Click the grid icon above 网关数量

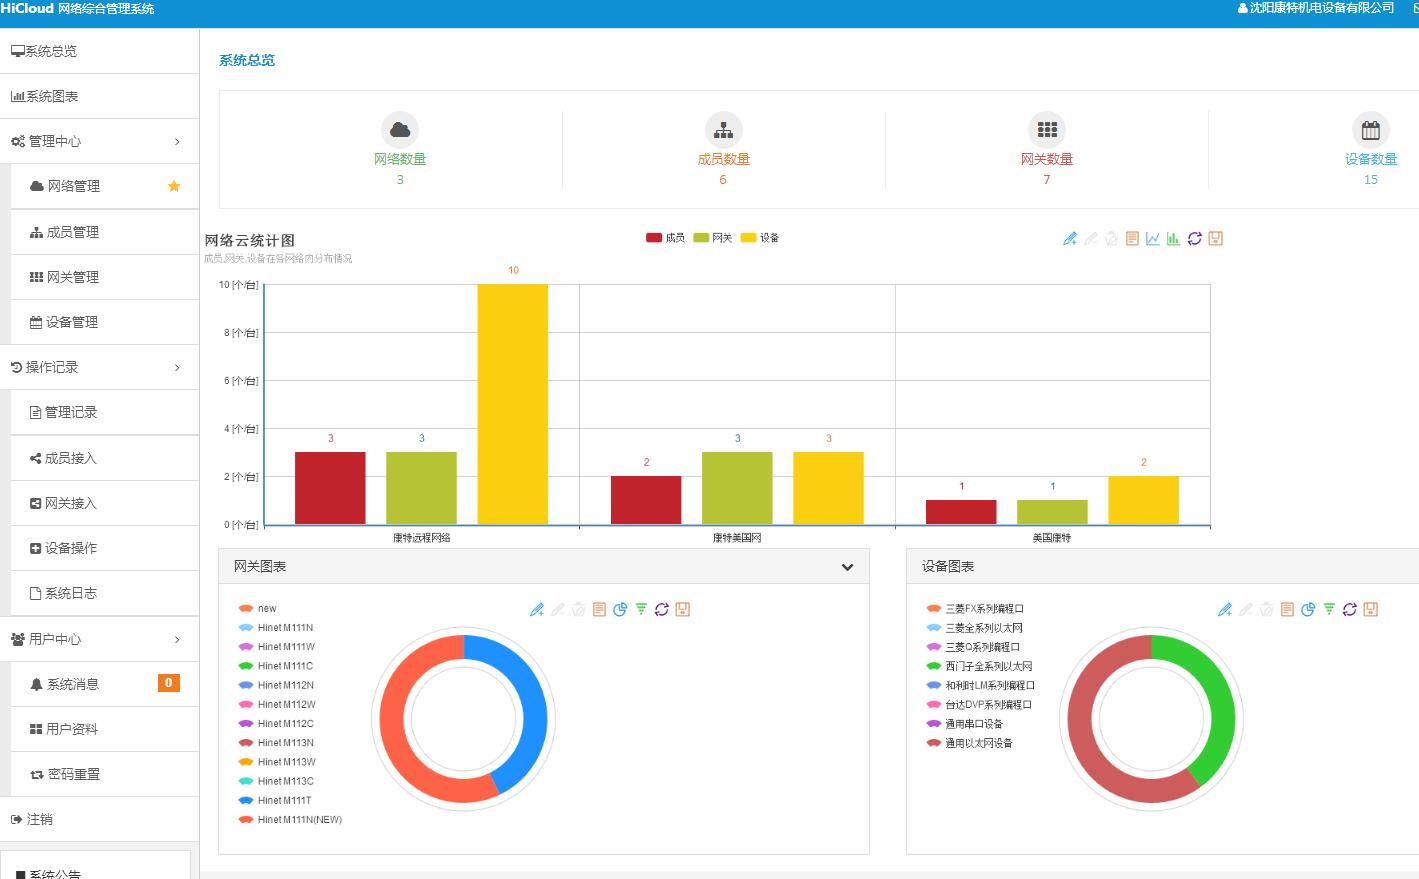[x=1047, y=130]
